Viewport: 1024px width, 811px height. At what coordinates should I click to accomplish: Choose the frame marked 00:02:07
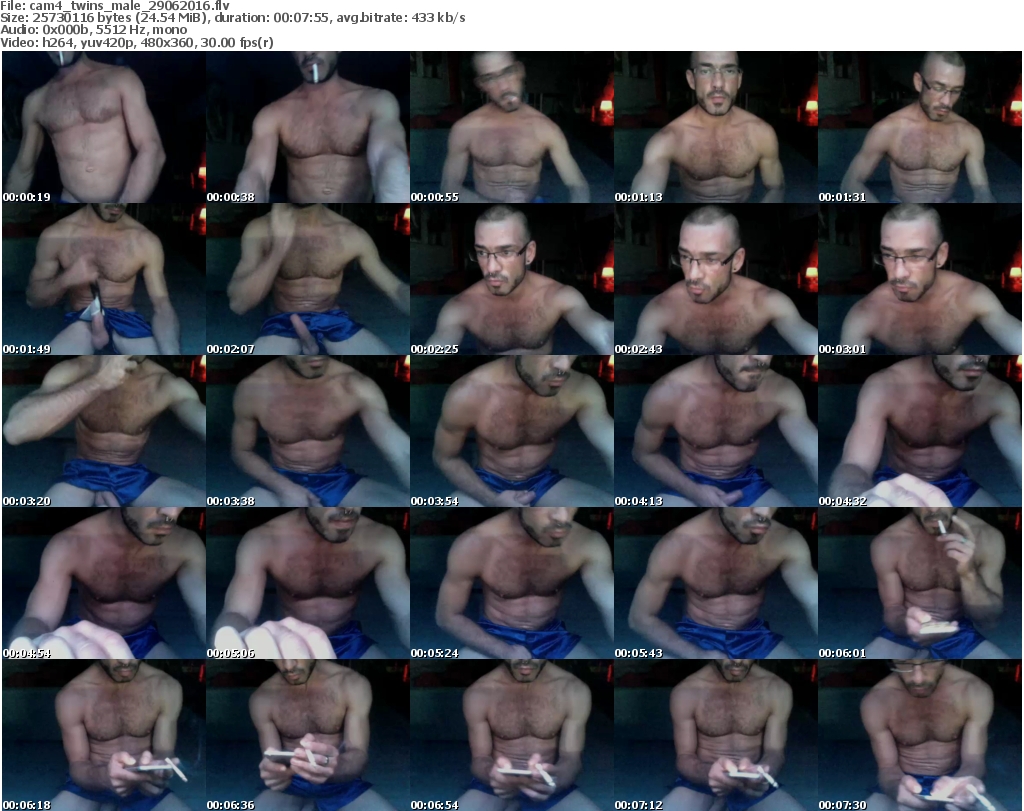308,279
